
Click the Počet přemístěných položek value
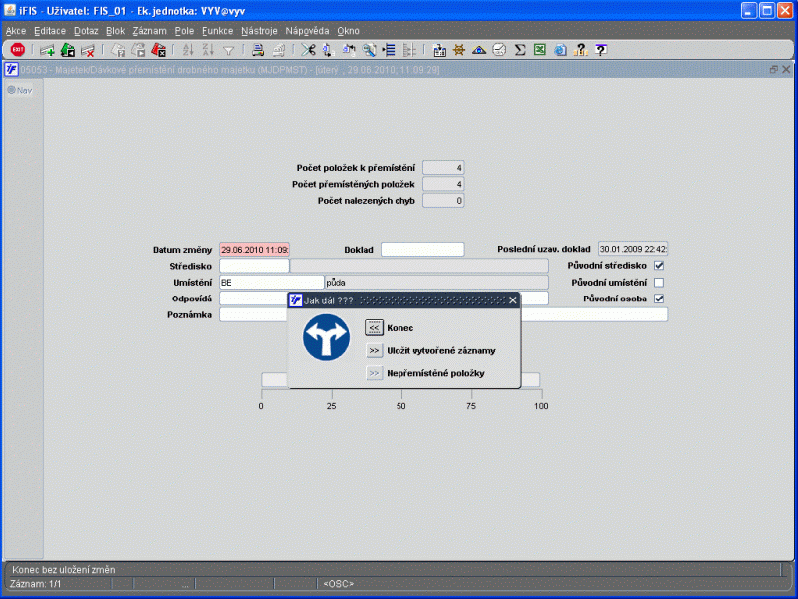click(x=443, y=184)
